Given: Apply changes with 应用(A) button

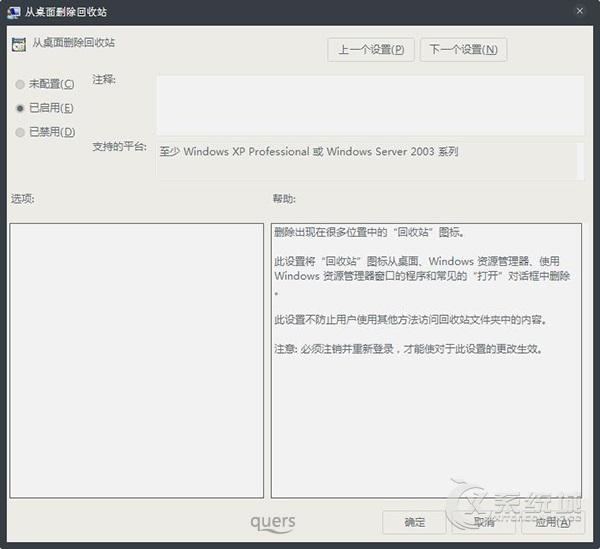Looking at the screenshot, I should 553,522.
